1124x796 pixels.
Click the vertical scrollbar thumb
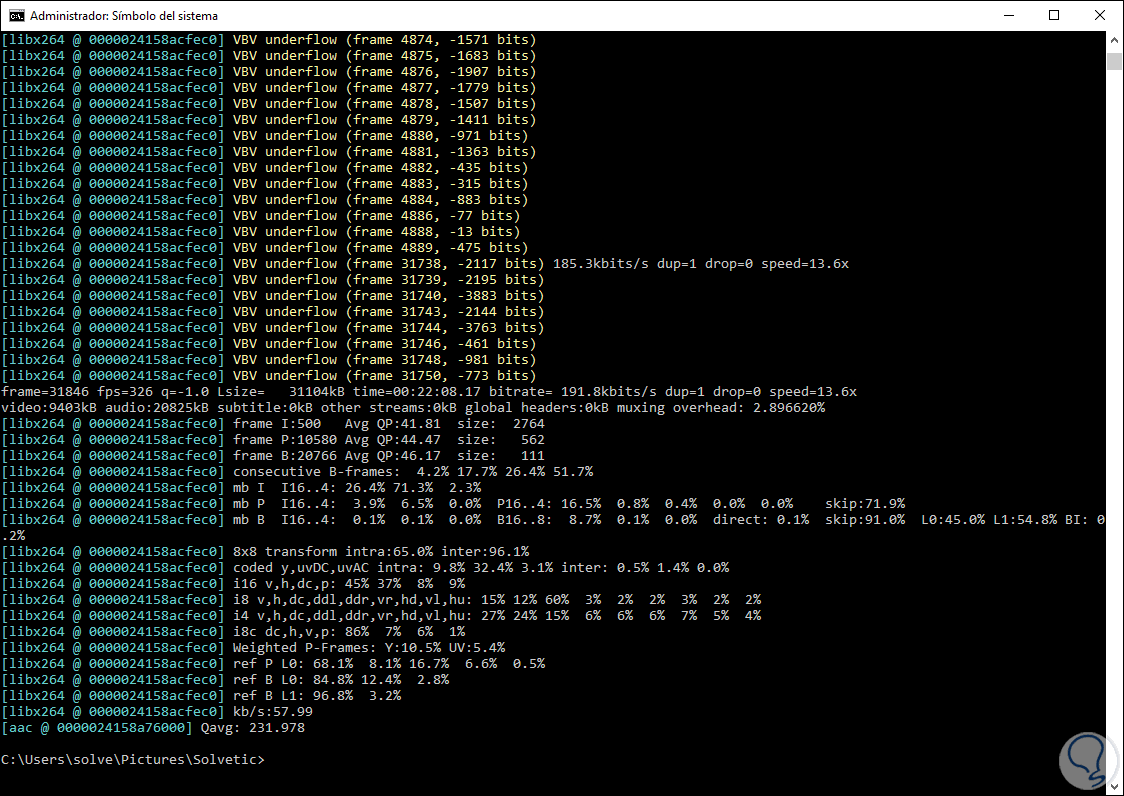pyautogui.click(x=1114, y=60)
